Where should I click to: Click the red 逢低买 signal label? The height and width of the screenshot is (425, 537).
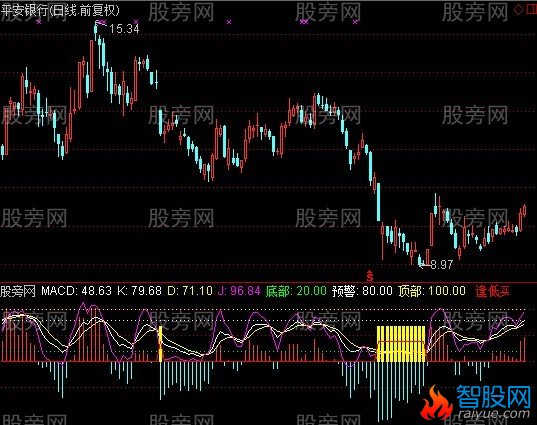[x=492, y=291]
